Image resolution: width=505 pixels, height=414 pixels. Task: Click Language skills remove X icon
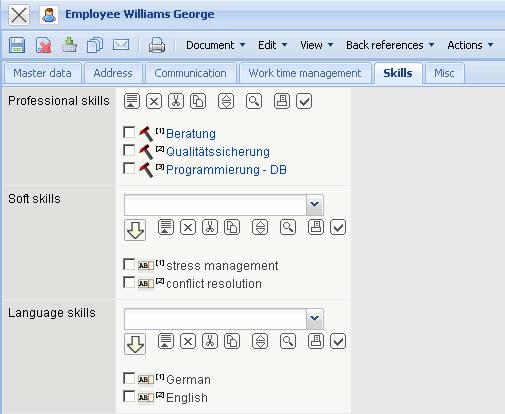click(188, 341)
